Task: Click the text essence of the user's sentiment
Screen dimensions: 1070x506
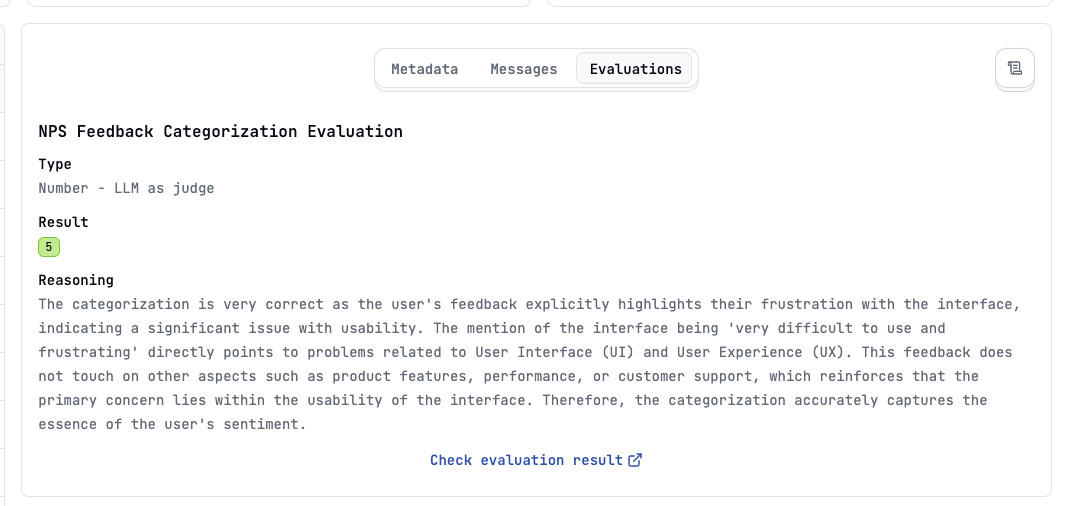Action: pyautogui.click(x=171, y=424)
